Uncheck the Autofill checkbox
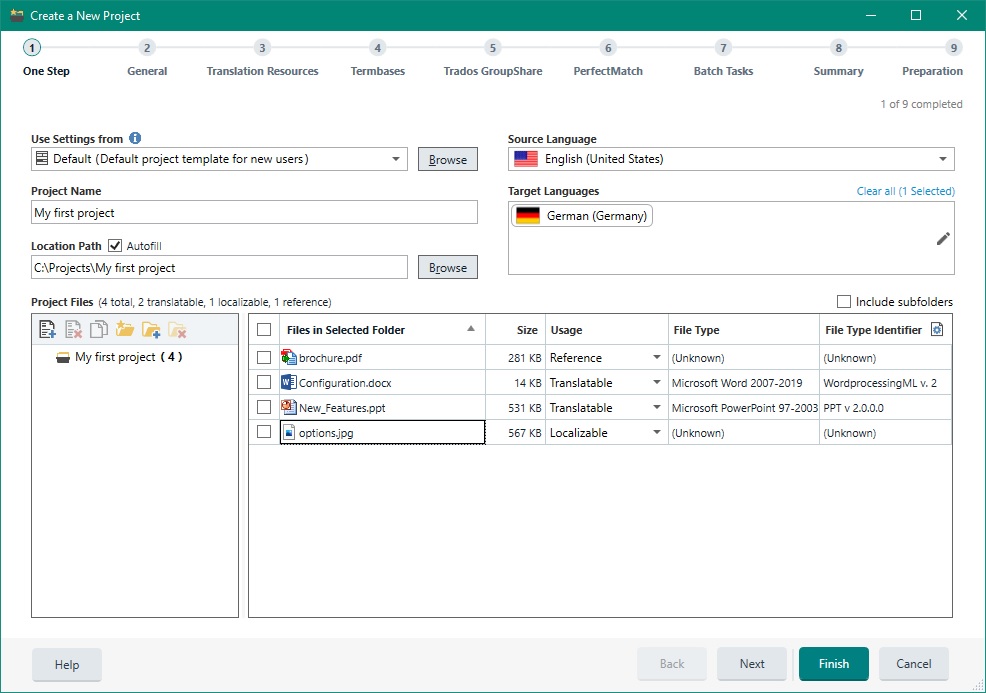 coord(115,245)
